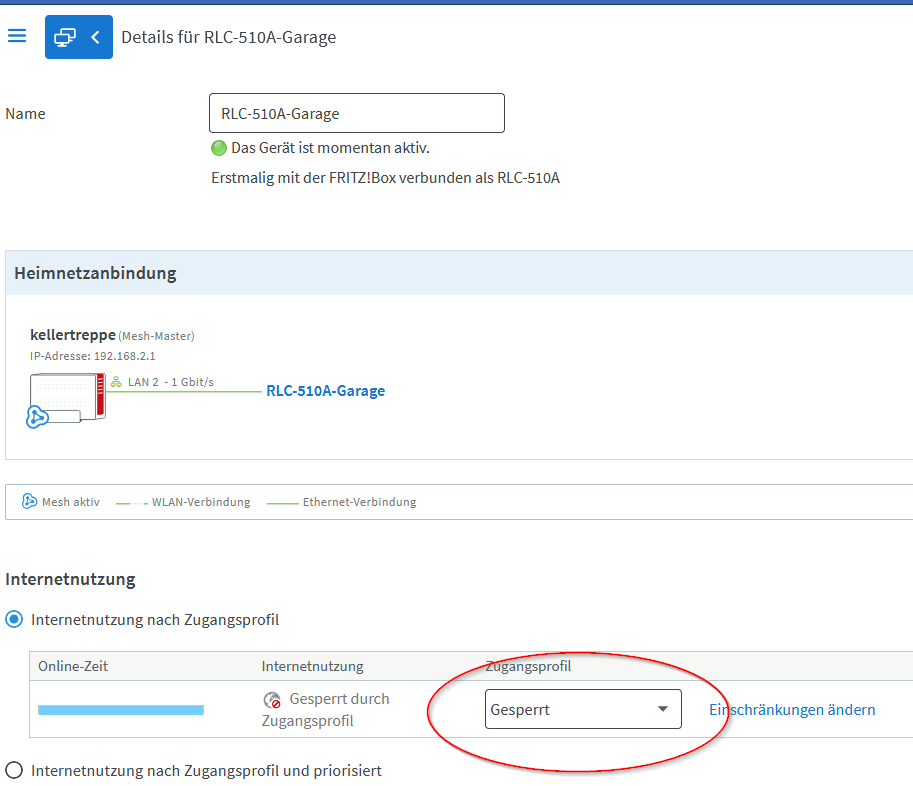Click the Mesh aktiv legend icon
This screenshot has height=786, width=913.
coord(29,501)
